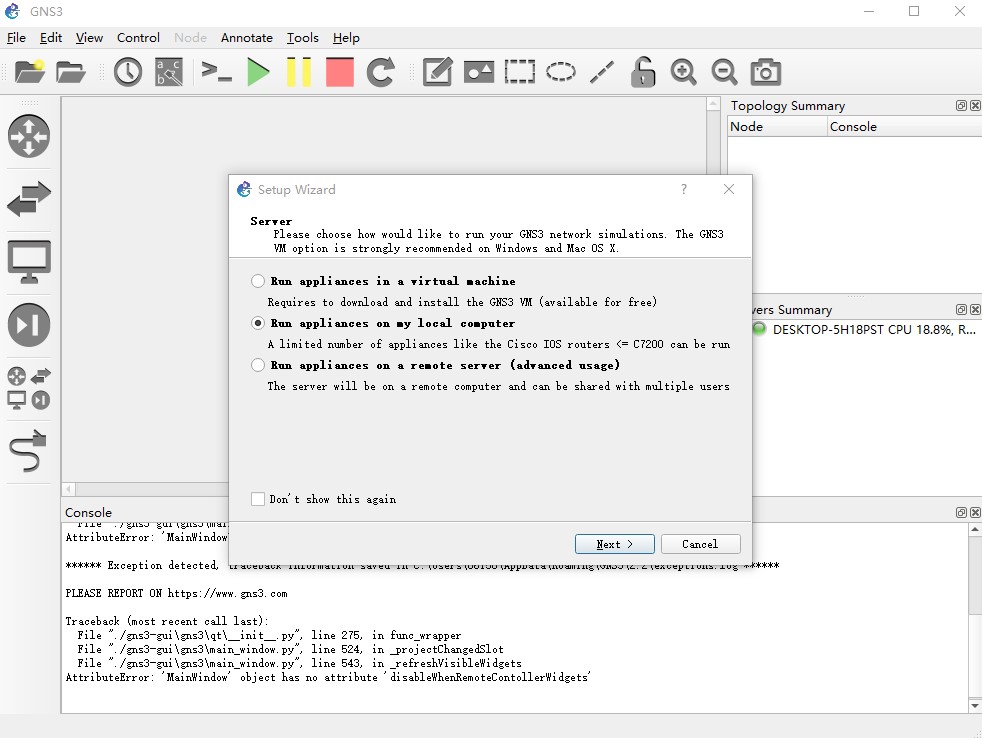Click the Node column header

(x=777, y=127)
